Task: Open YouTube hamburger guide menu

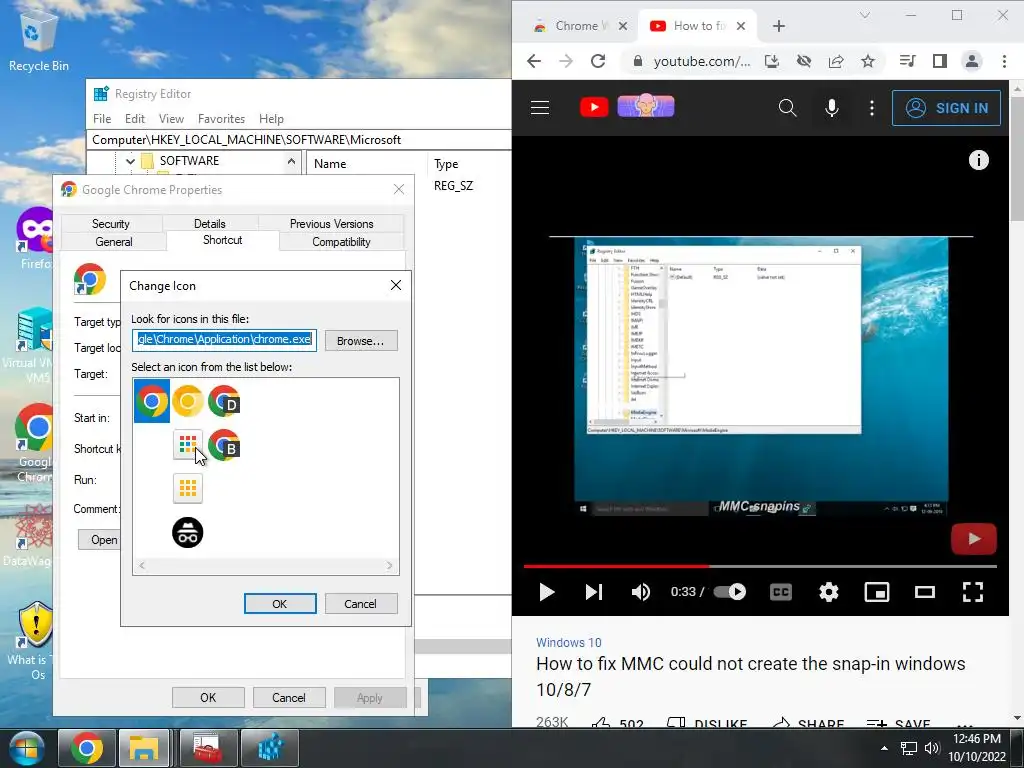Action: [x=540, y=108]
